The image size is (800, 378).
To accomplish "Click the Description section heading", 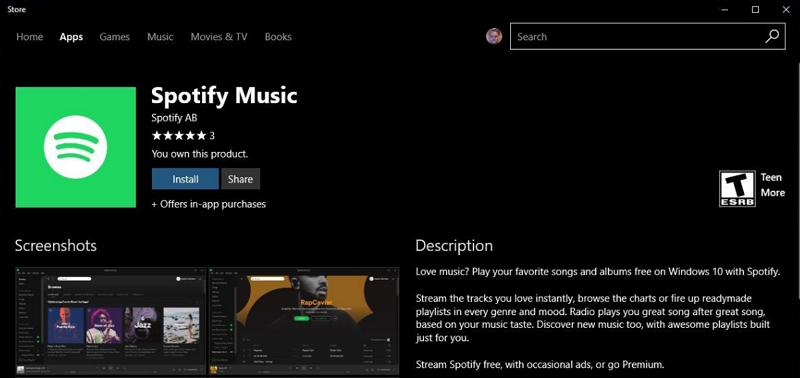I will (454, 245).
